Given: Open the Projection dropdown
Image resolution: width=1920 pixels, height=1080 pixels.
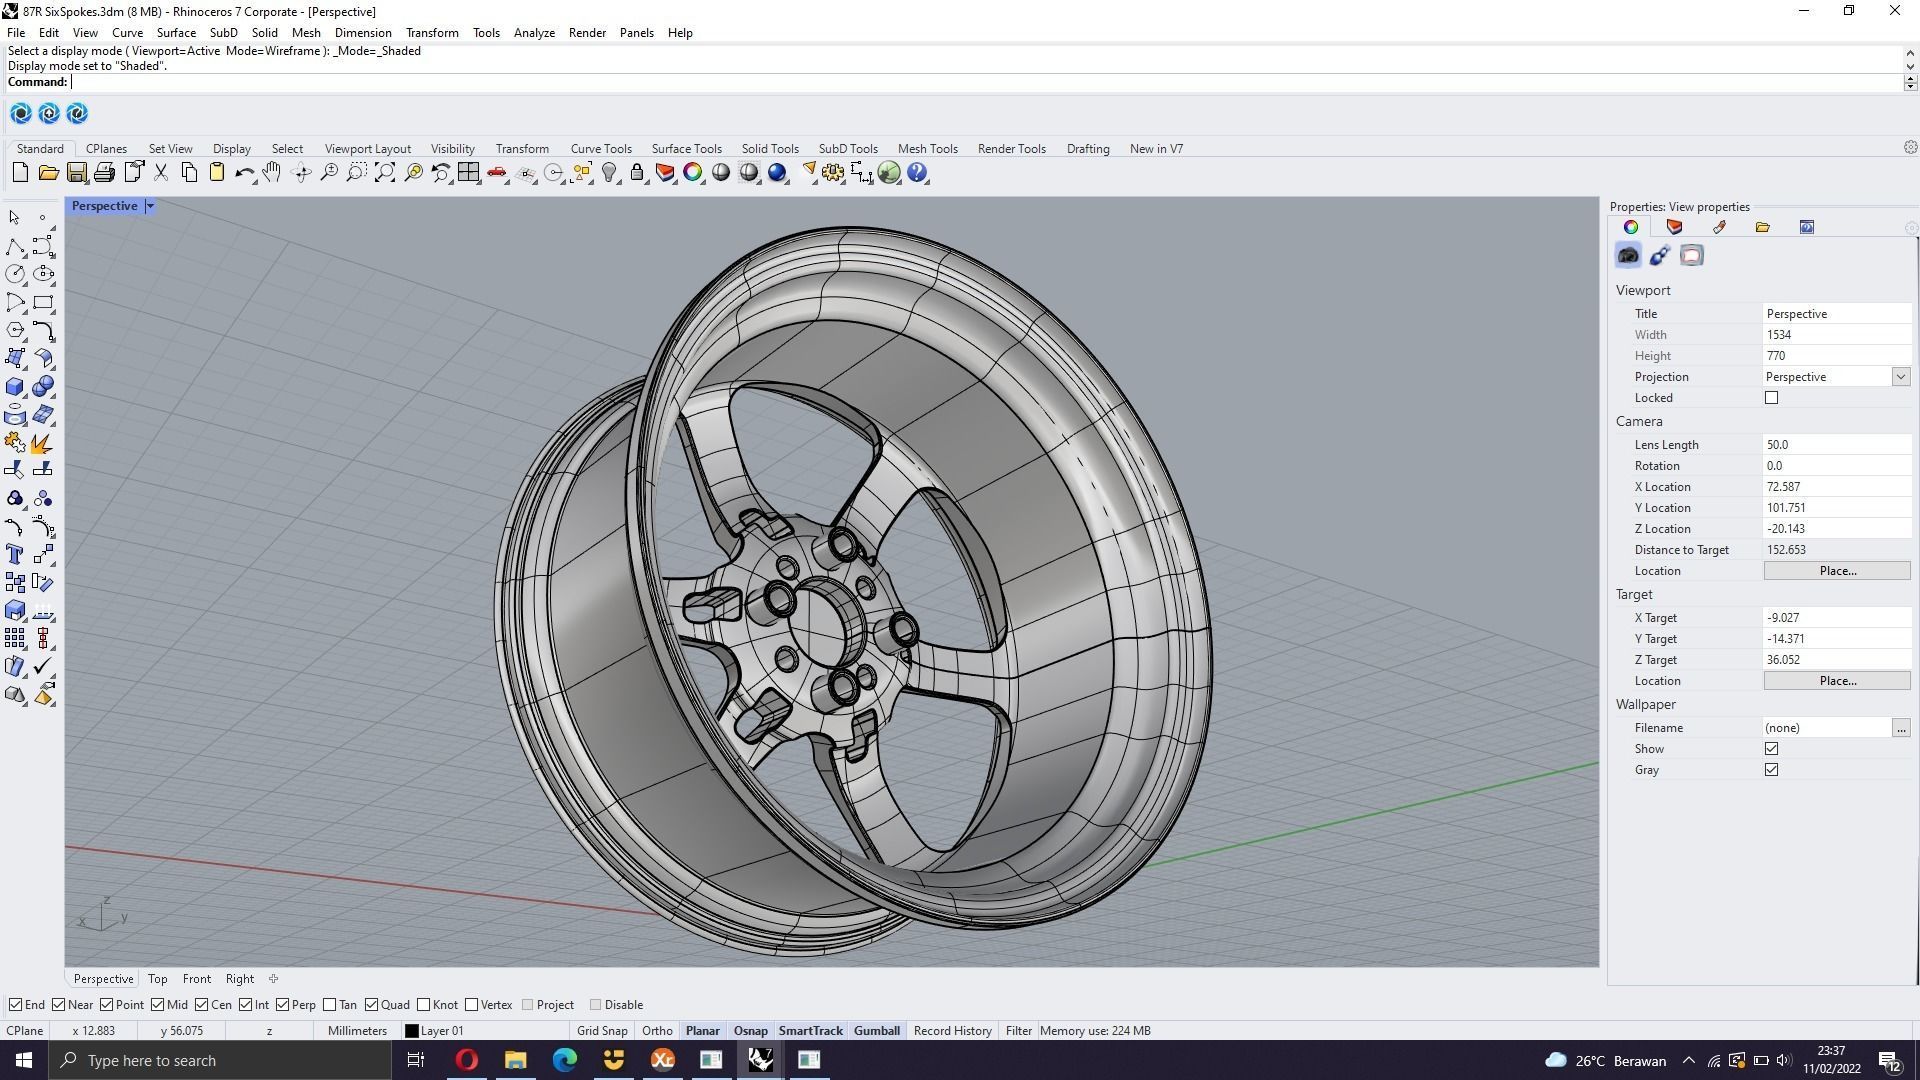Looking at the screenshot, I should tap(1900, 377).
